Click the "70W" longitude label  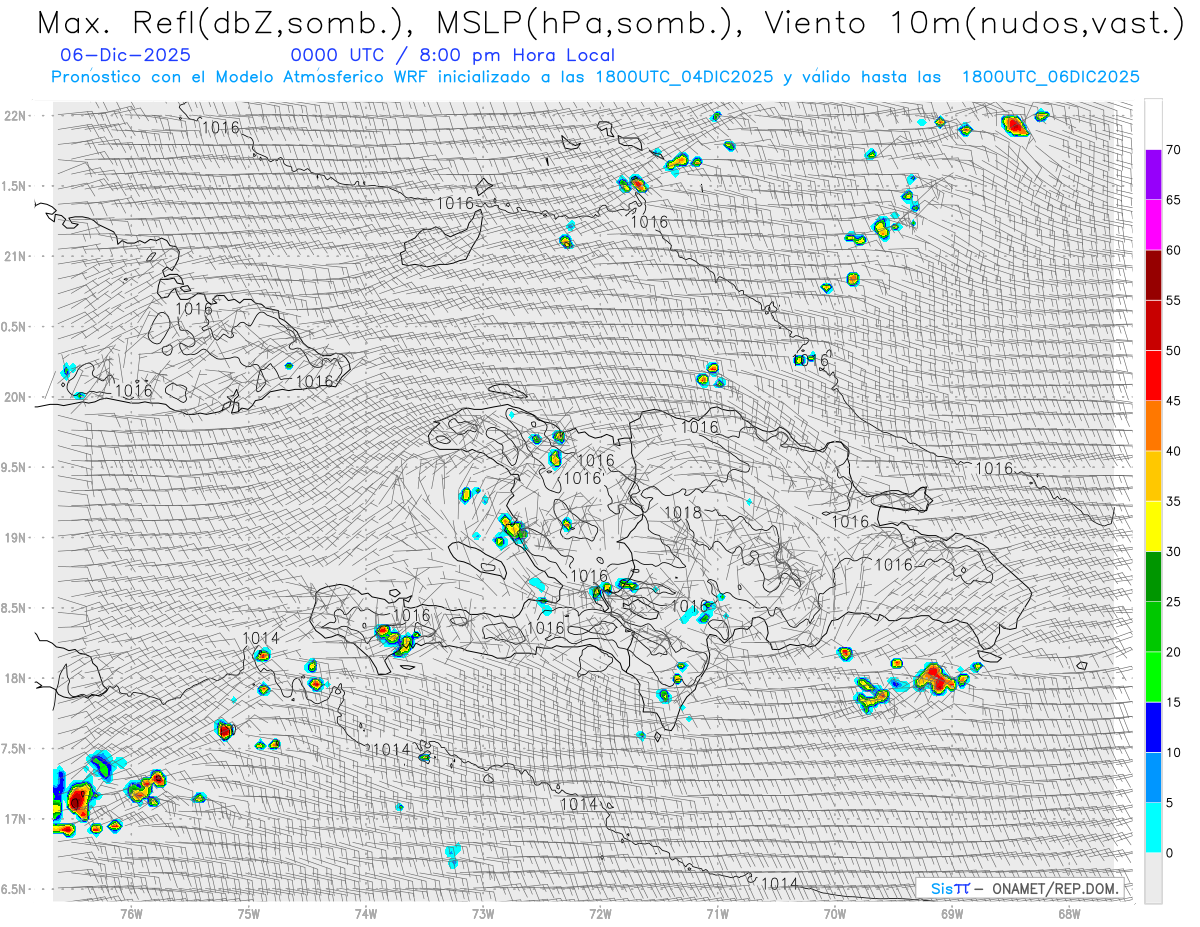[835, 912]
